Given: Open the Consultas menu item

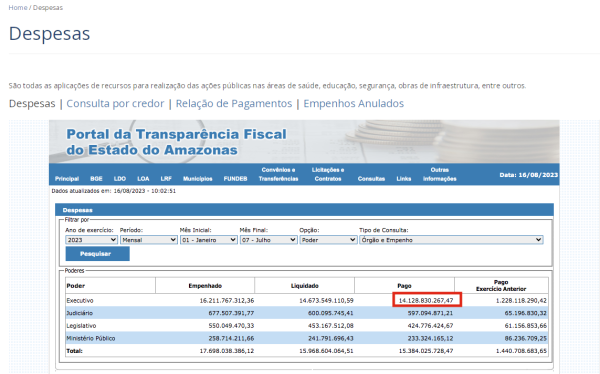Looking at the screenshot, I should 371,179.
